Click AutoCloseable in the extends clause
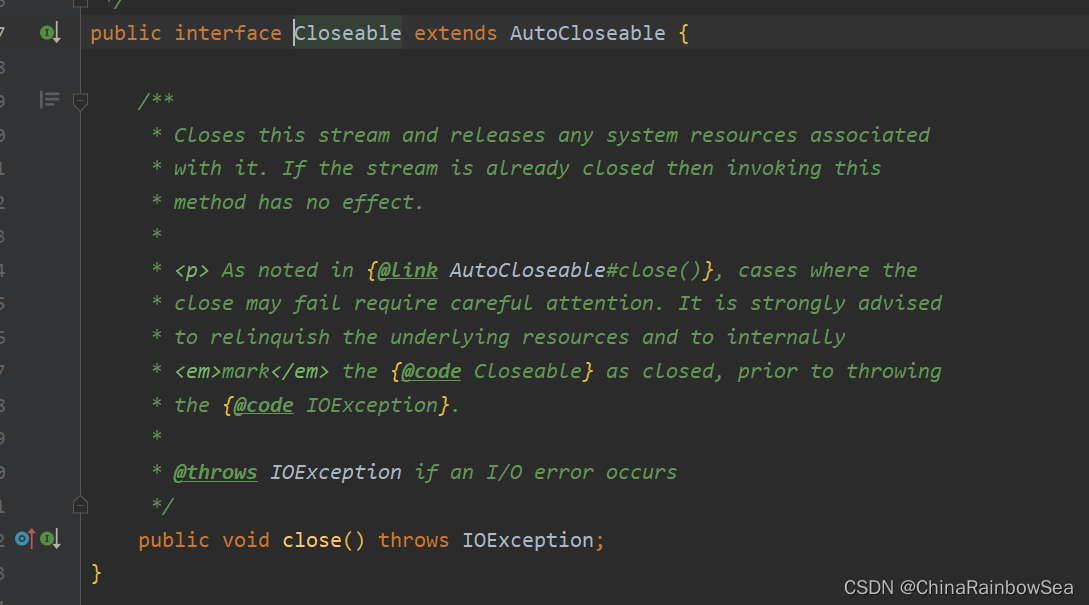The image size is (1089, 605). point(587,33)
